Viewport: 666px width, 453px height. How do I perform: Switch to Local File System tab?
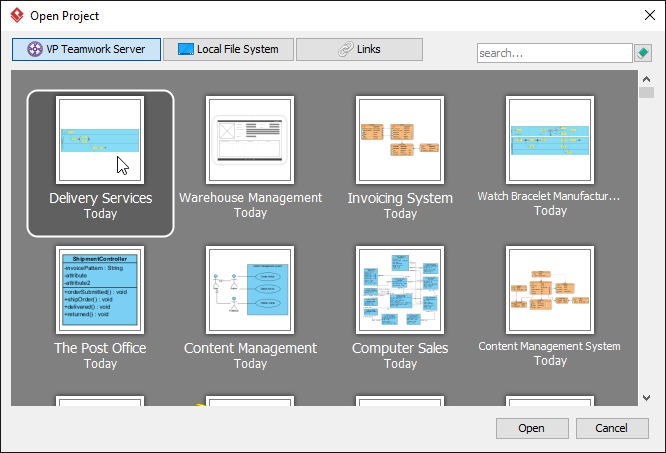pos(228,49)
